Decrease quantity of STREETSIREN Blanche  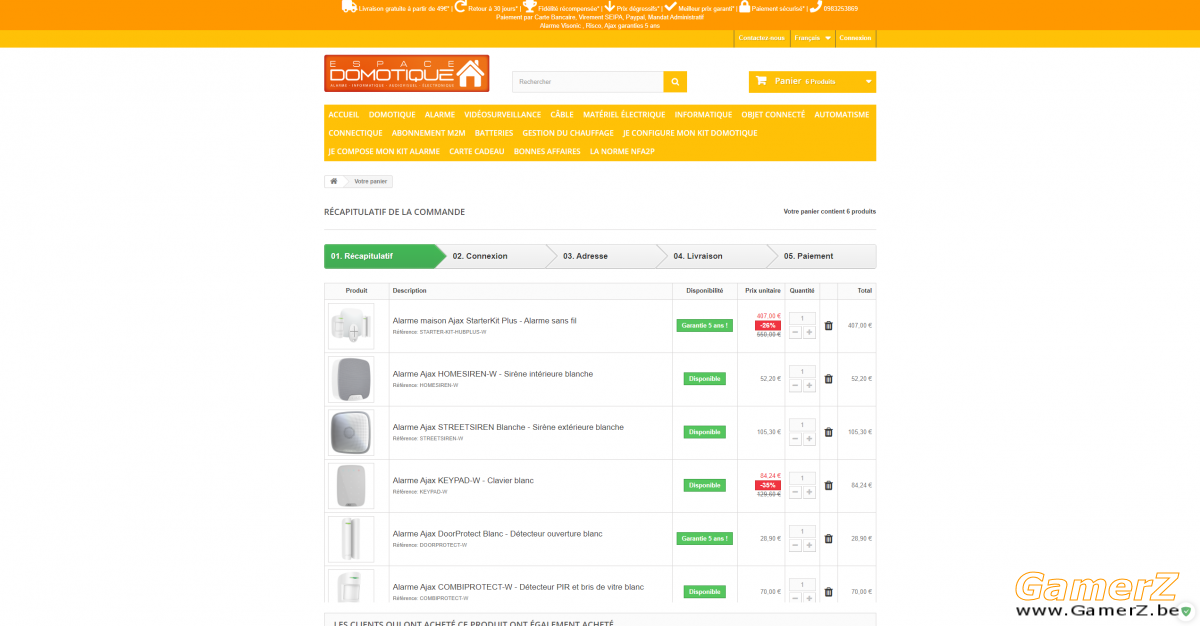[x=795, y=438]
